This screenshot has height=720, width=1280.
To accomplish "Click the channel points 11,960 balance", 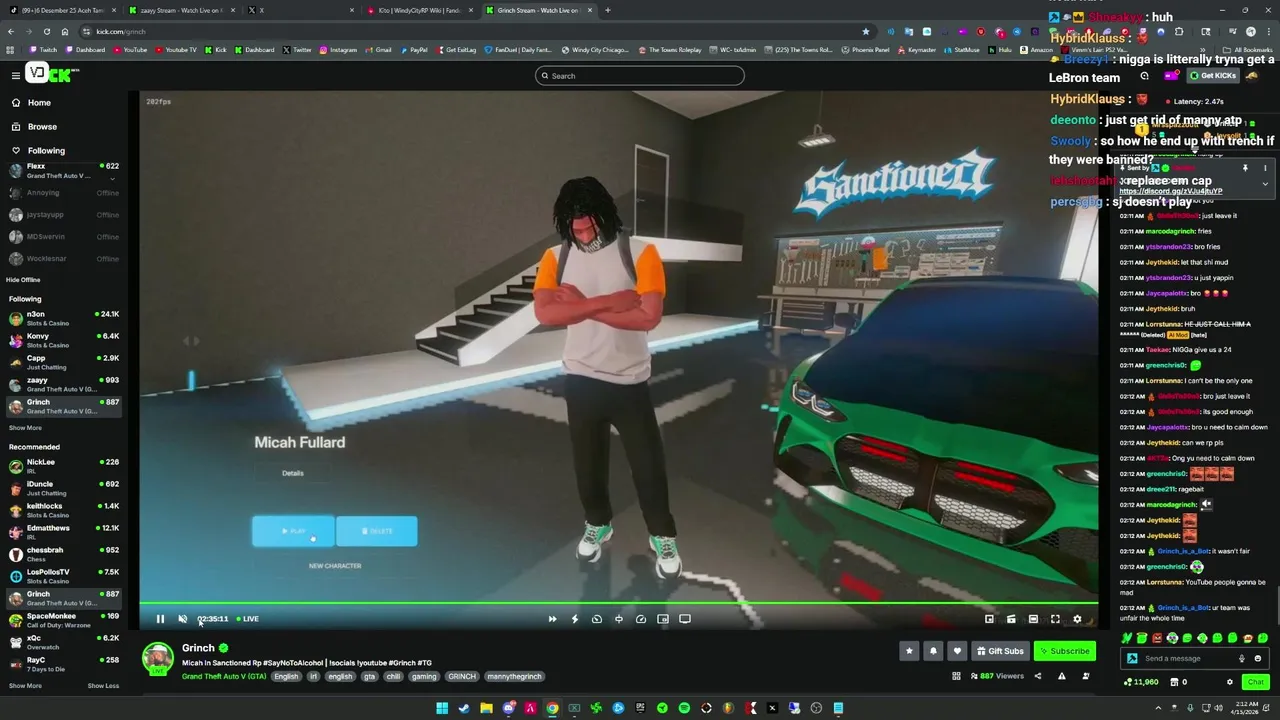I will click(1141, 682).
